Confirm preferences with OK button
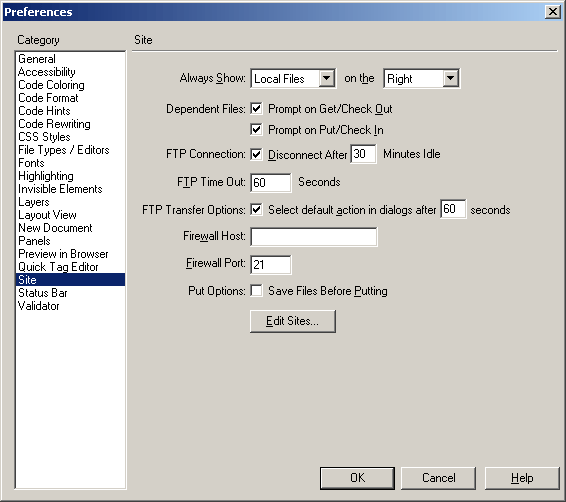 click(357, 478)
